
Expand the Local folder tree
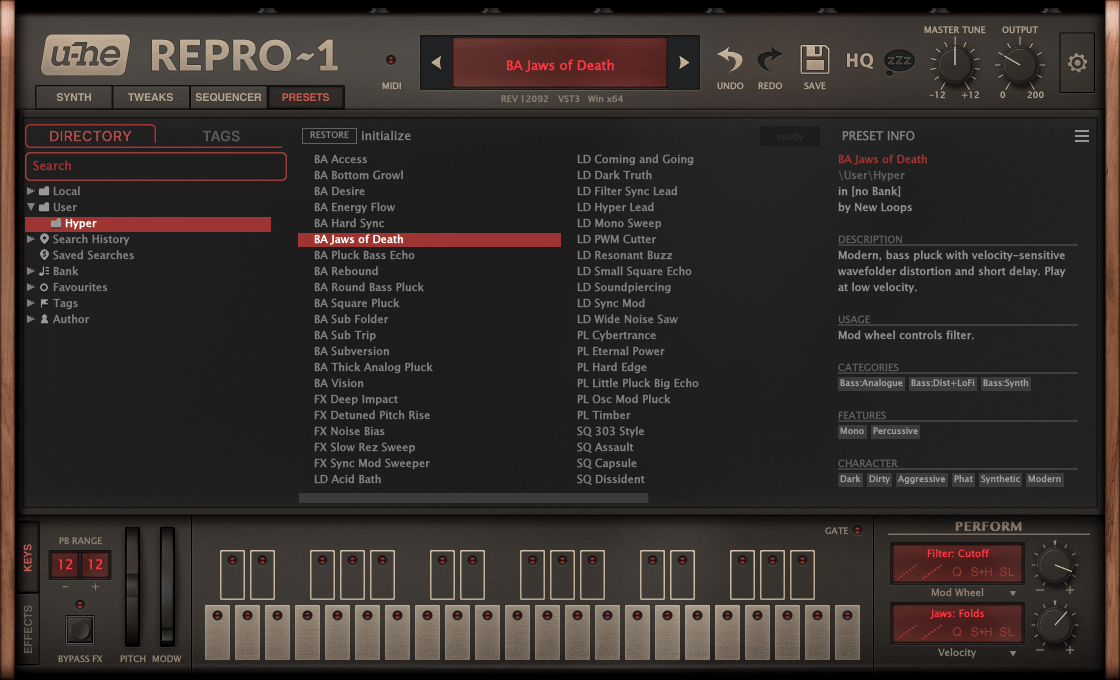coord(31,191)
